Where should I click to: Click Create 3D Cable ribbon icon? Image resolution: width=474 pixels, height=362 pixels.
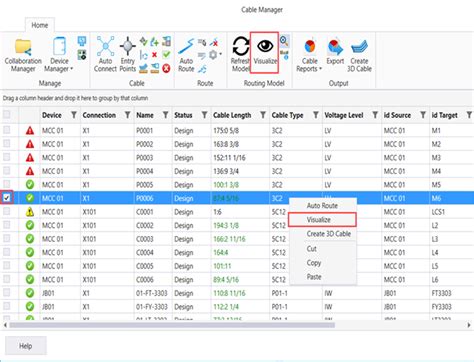[359, 55]
